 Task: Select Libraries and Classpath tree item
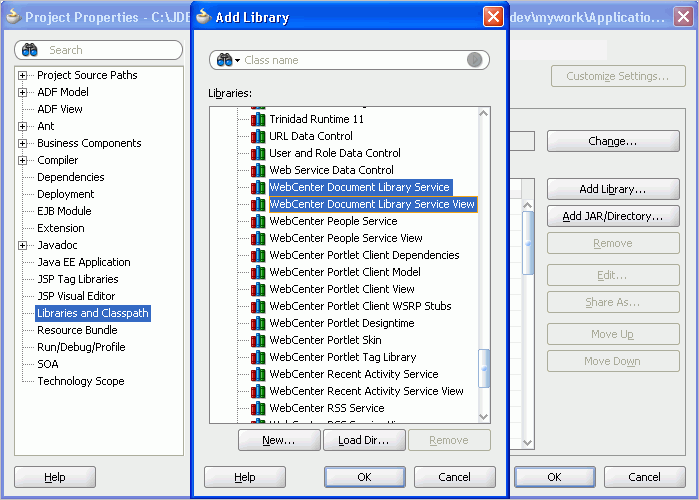coord(93,313)
